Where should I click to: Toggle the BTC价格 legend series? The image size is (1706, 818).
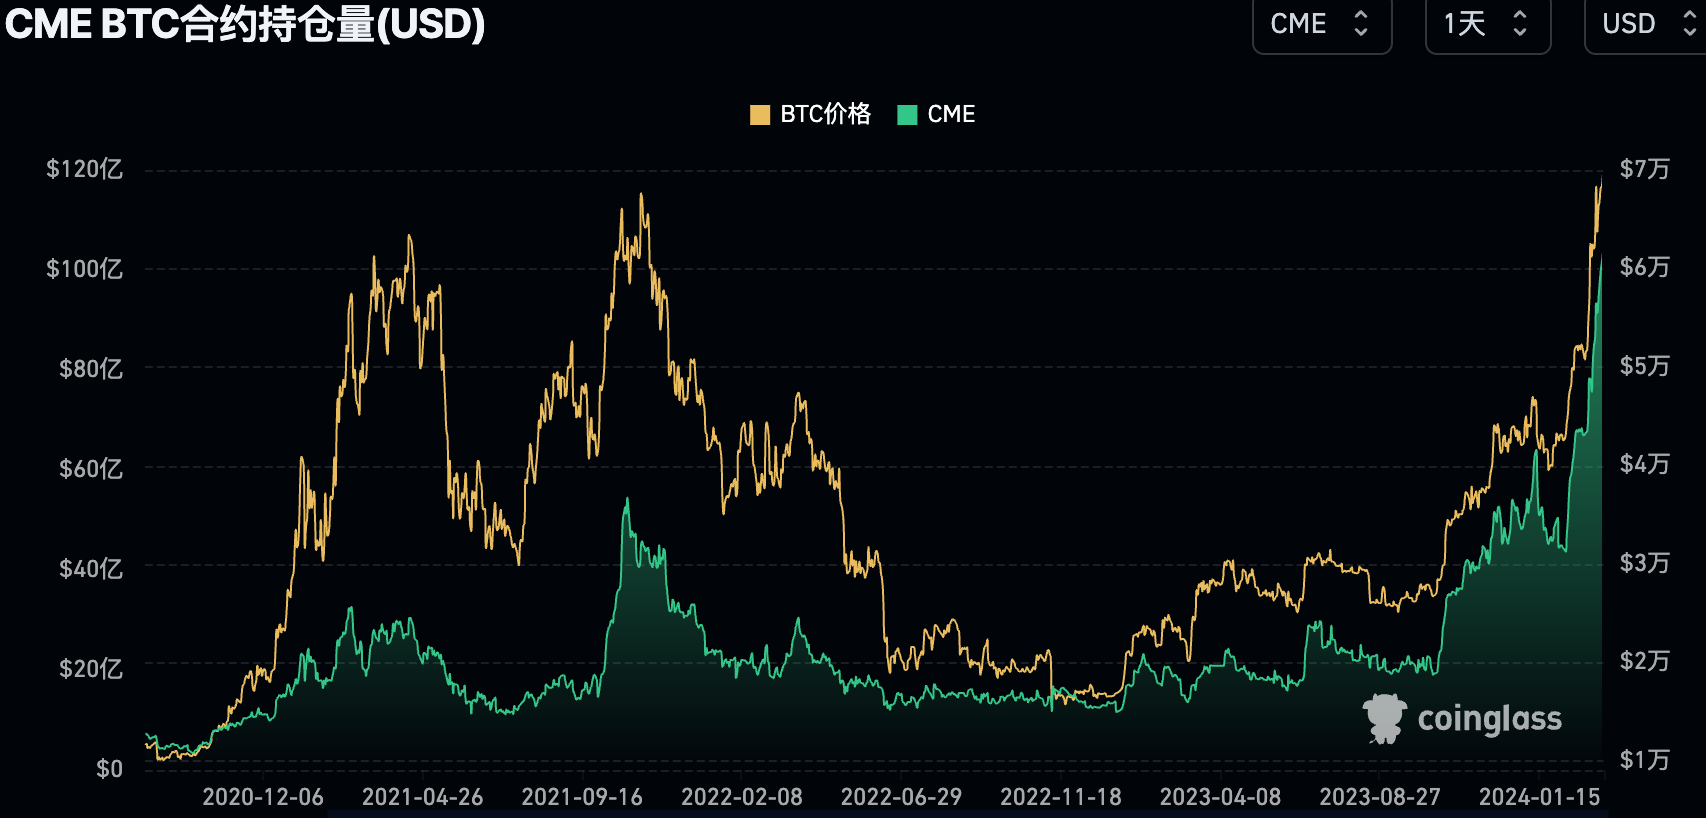[810, 114]
